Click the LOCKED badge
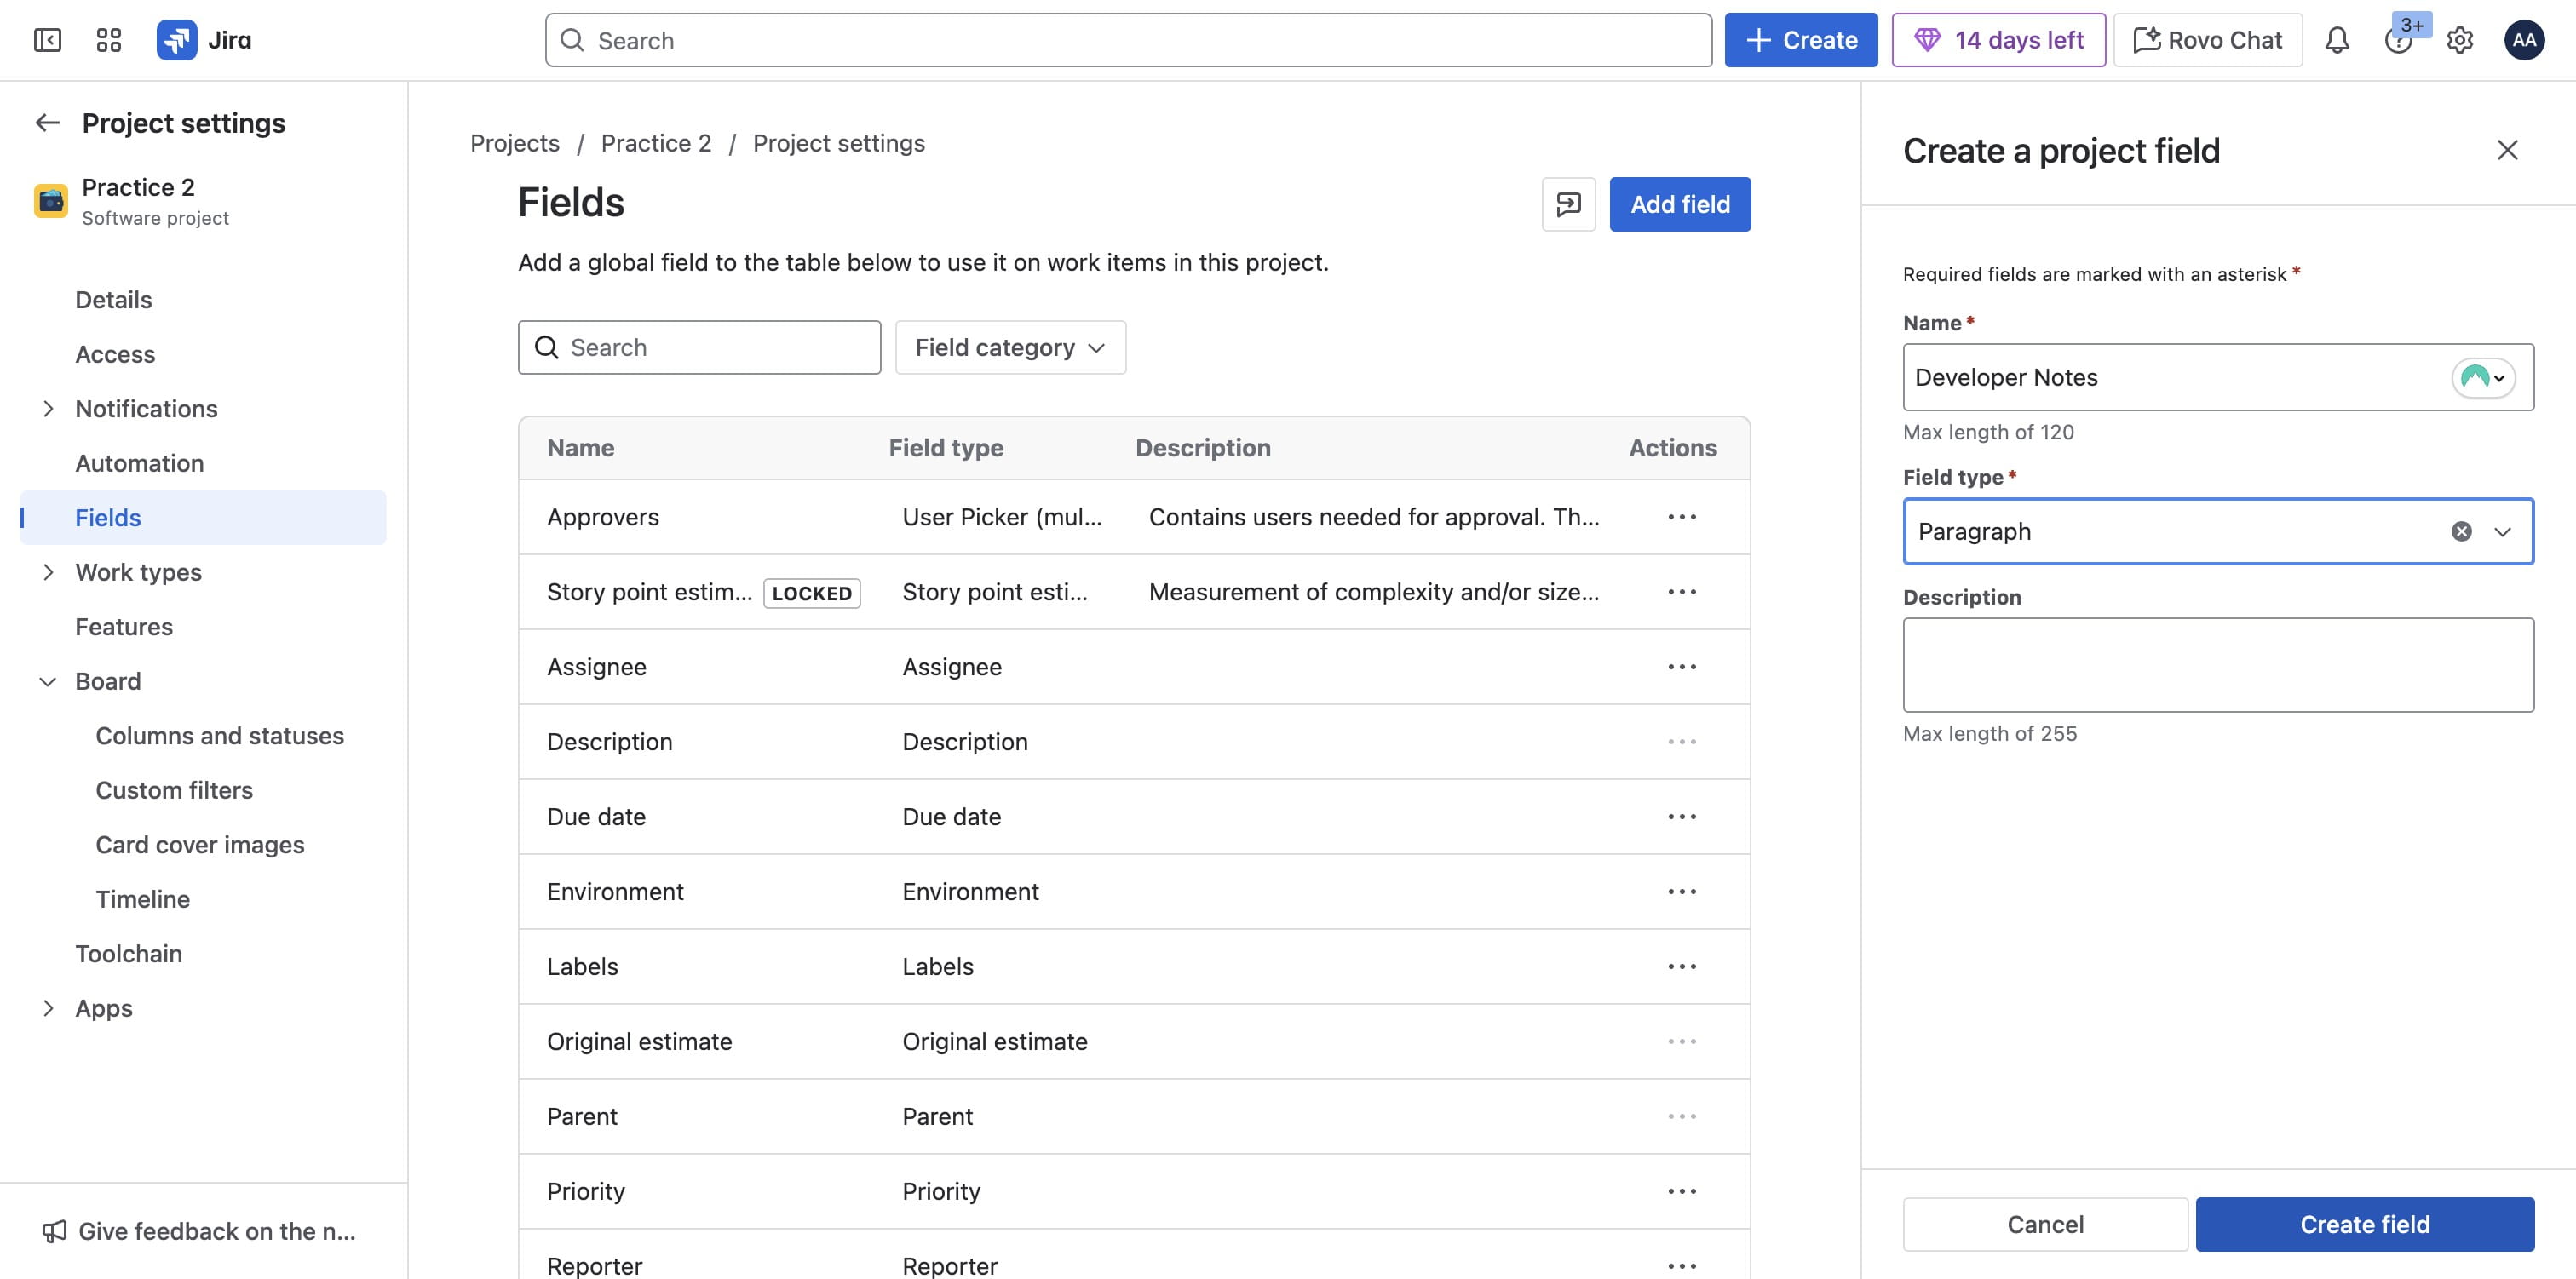The image size is (2576, 1279). [811, 593]
